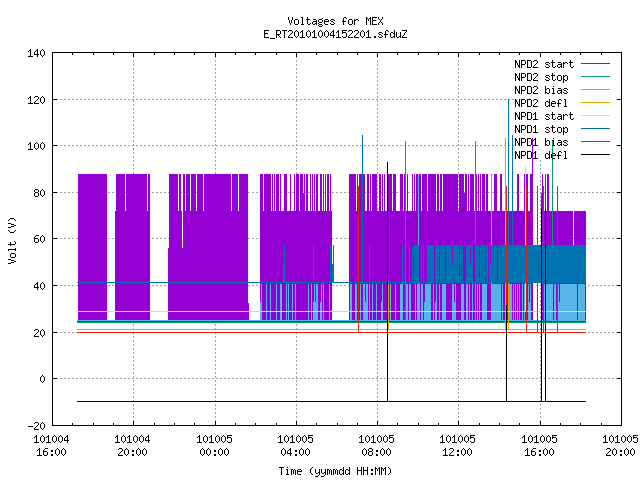Click the 'NPD2 bias' legend label

[541, 90]
